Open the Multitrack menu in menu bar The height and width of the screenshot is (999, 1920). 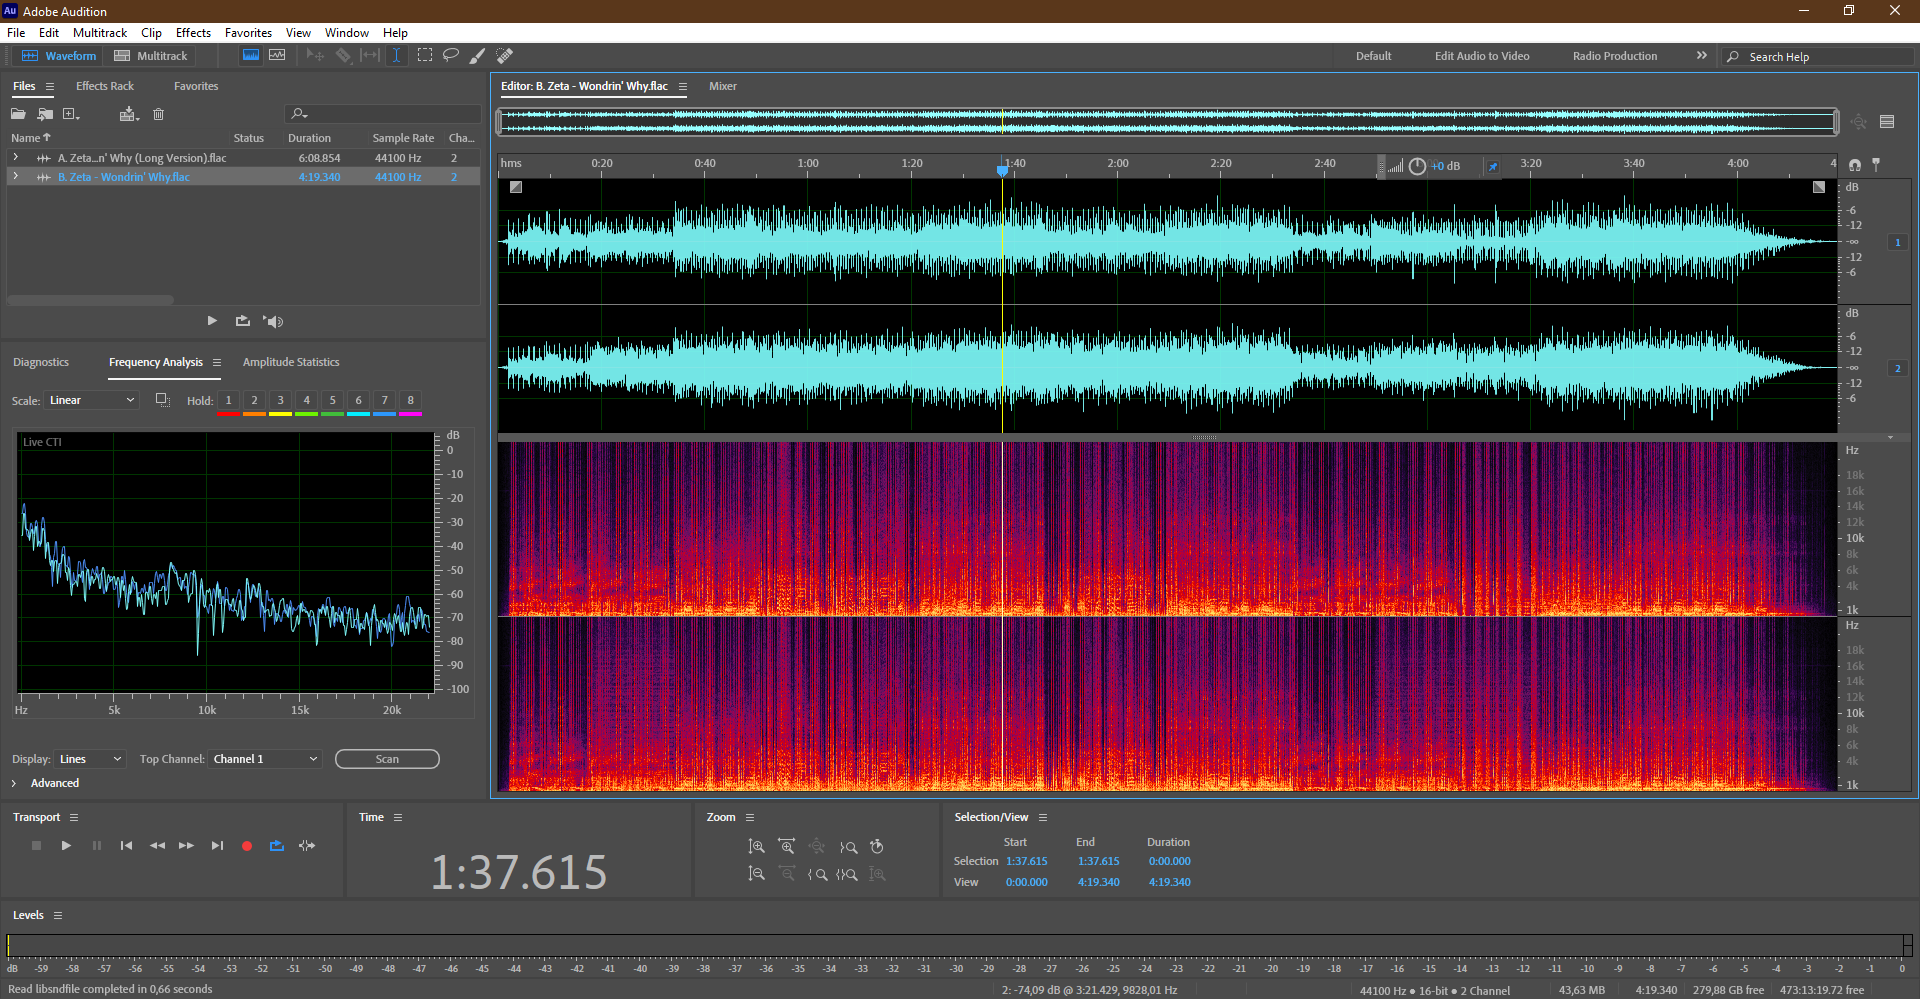tap(100, 33)
